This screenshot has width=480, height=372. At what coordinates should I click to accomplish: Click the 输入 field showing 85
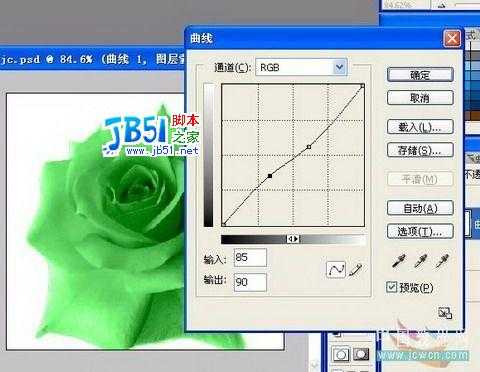click(x=250, y=257)
